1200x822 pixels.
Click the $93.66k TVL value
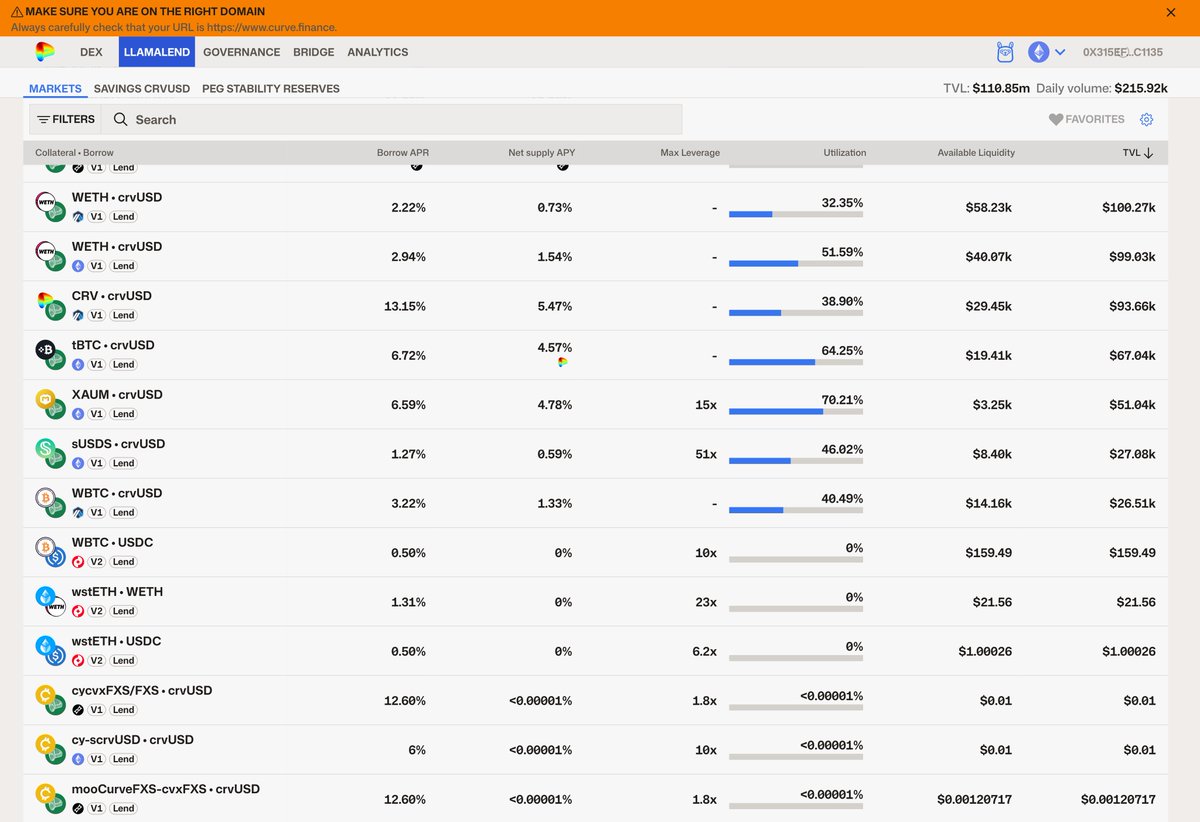[1132, 306]
